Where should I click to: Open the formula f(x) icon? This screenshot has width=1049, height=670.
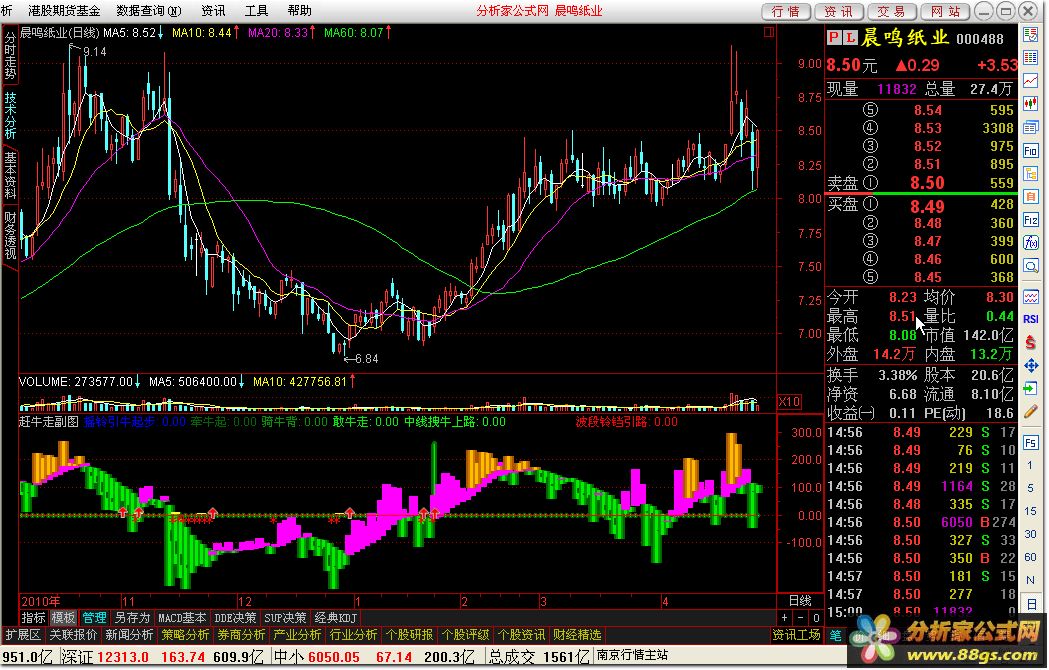pyautogui.click(x=1031, y=244)
